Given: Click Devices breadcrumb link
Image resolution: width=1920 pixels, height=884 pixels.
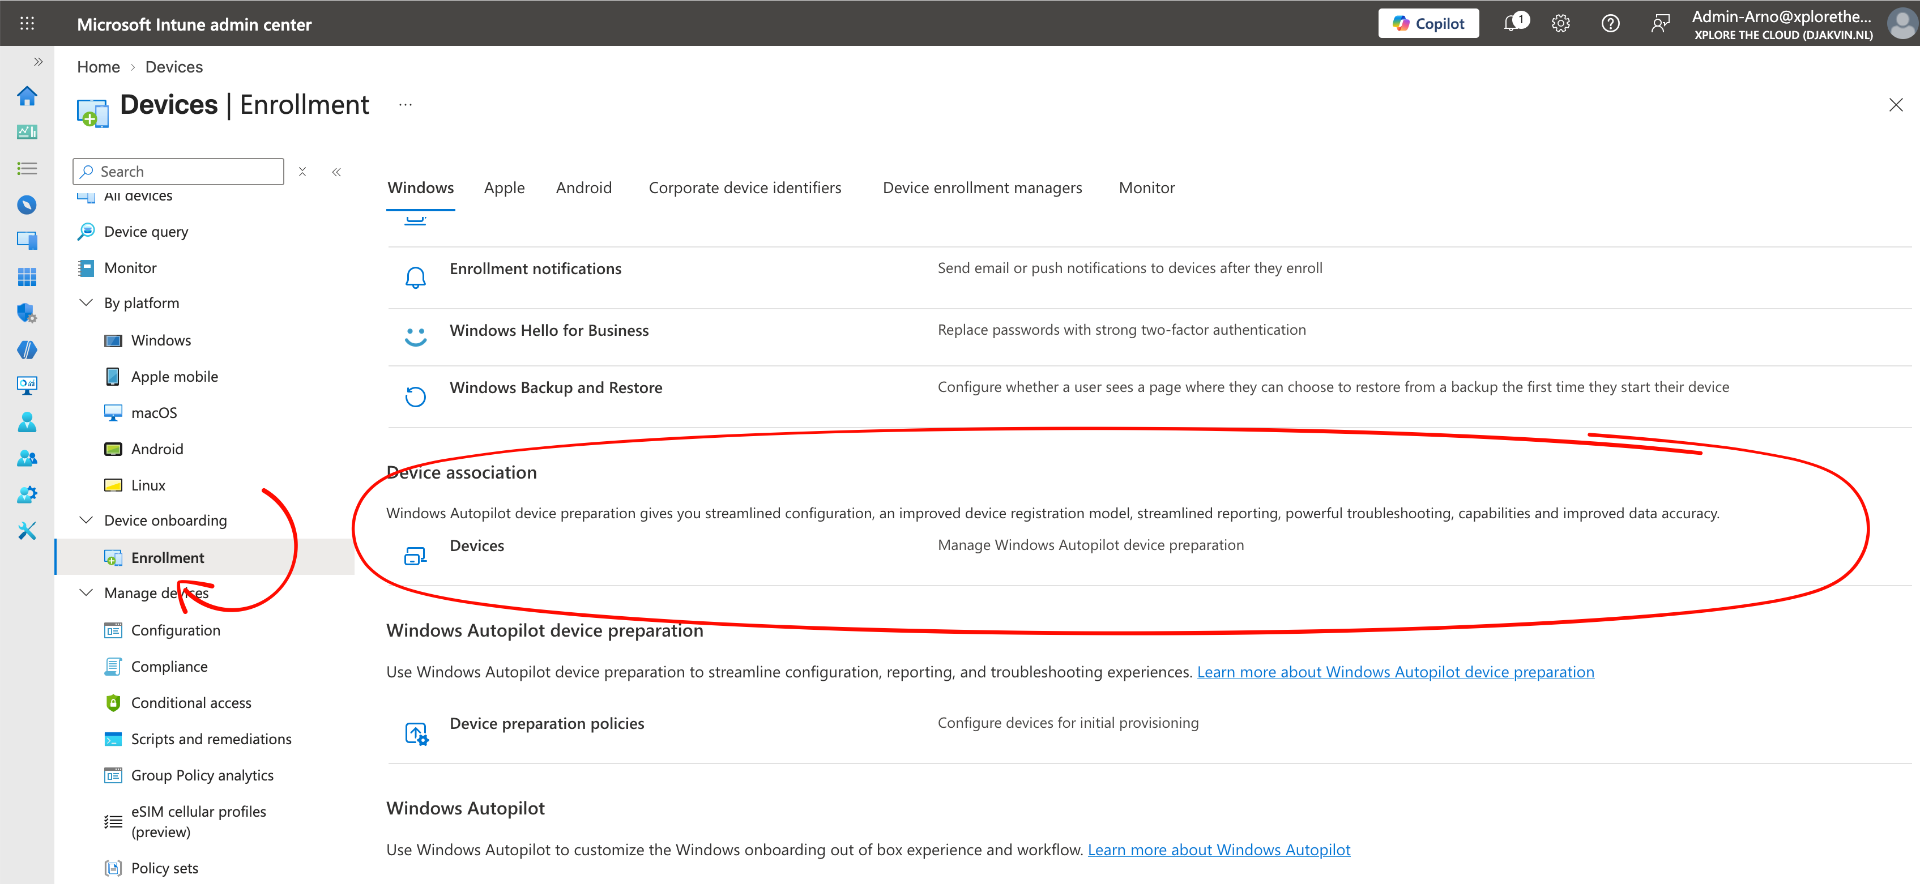Looking at the screenshot, I should pos(174,67).
